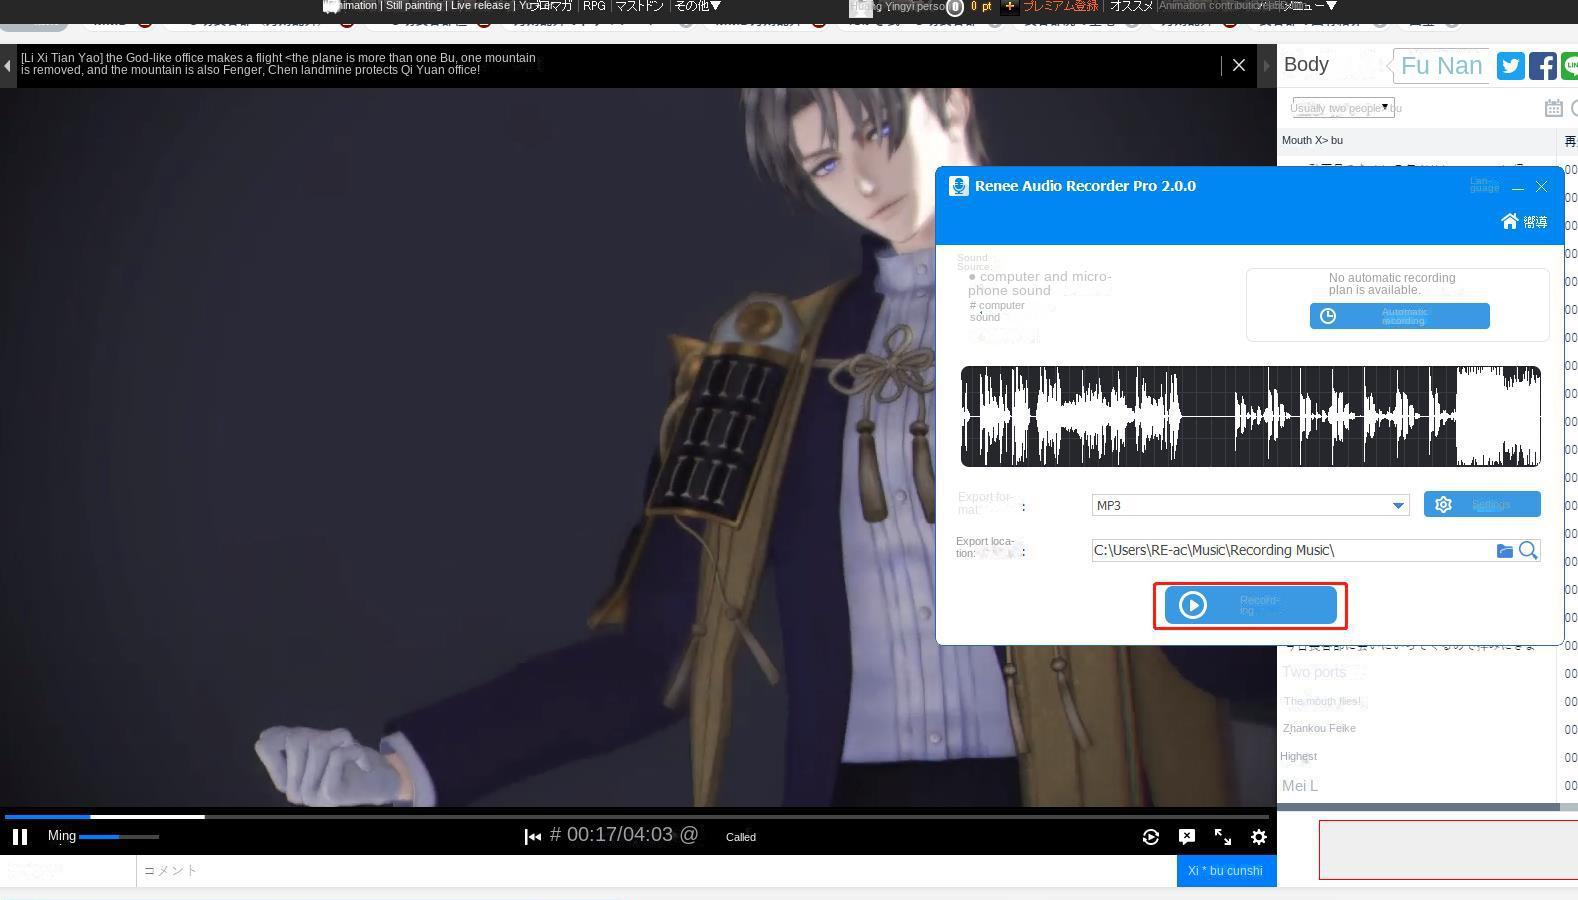
Task: Open the comment list filter dropdown
Action: click(x=1343, y=108)
